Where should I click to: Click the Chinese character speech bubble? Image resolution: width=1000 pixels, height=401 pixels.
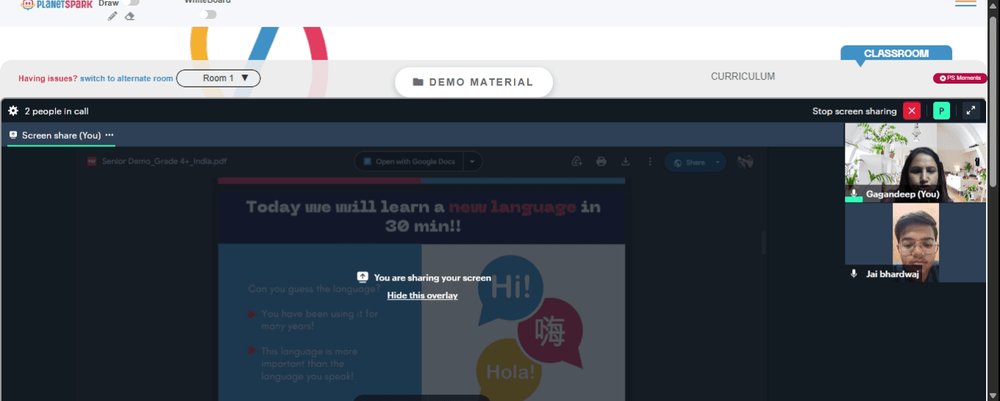(x=550, y=332)
